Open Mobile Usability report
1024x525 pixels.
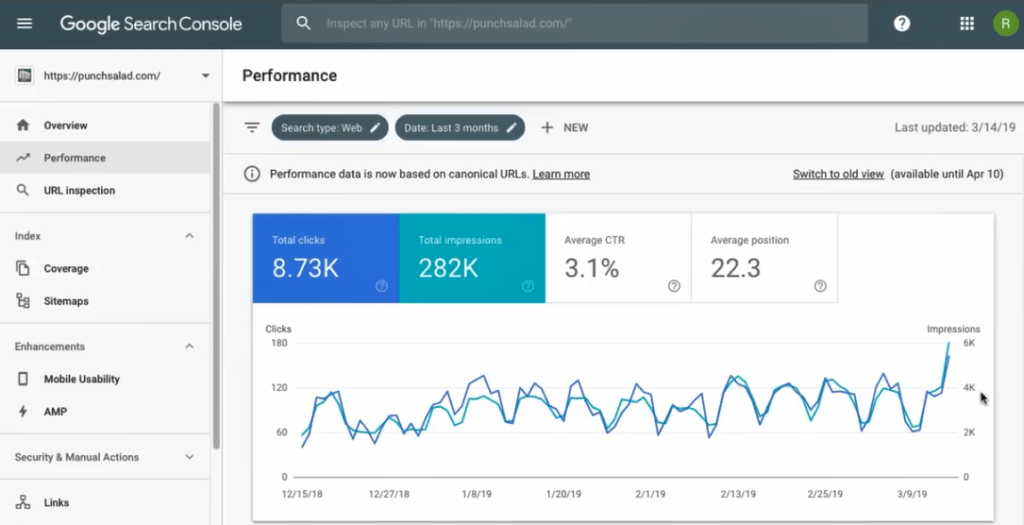coord(105,379)
